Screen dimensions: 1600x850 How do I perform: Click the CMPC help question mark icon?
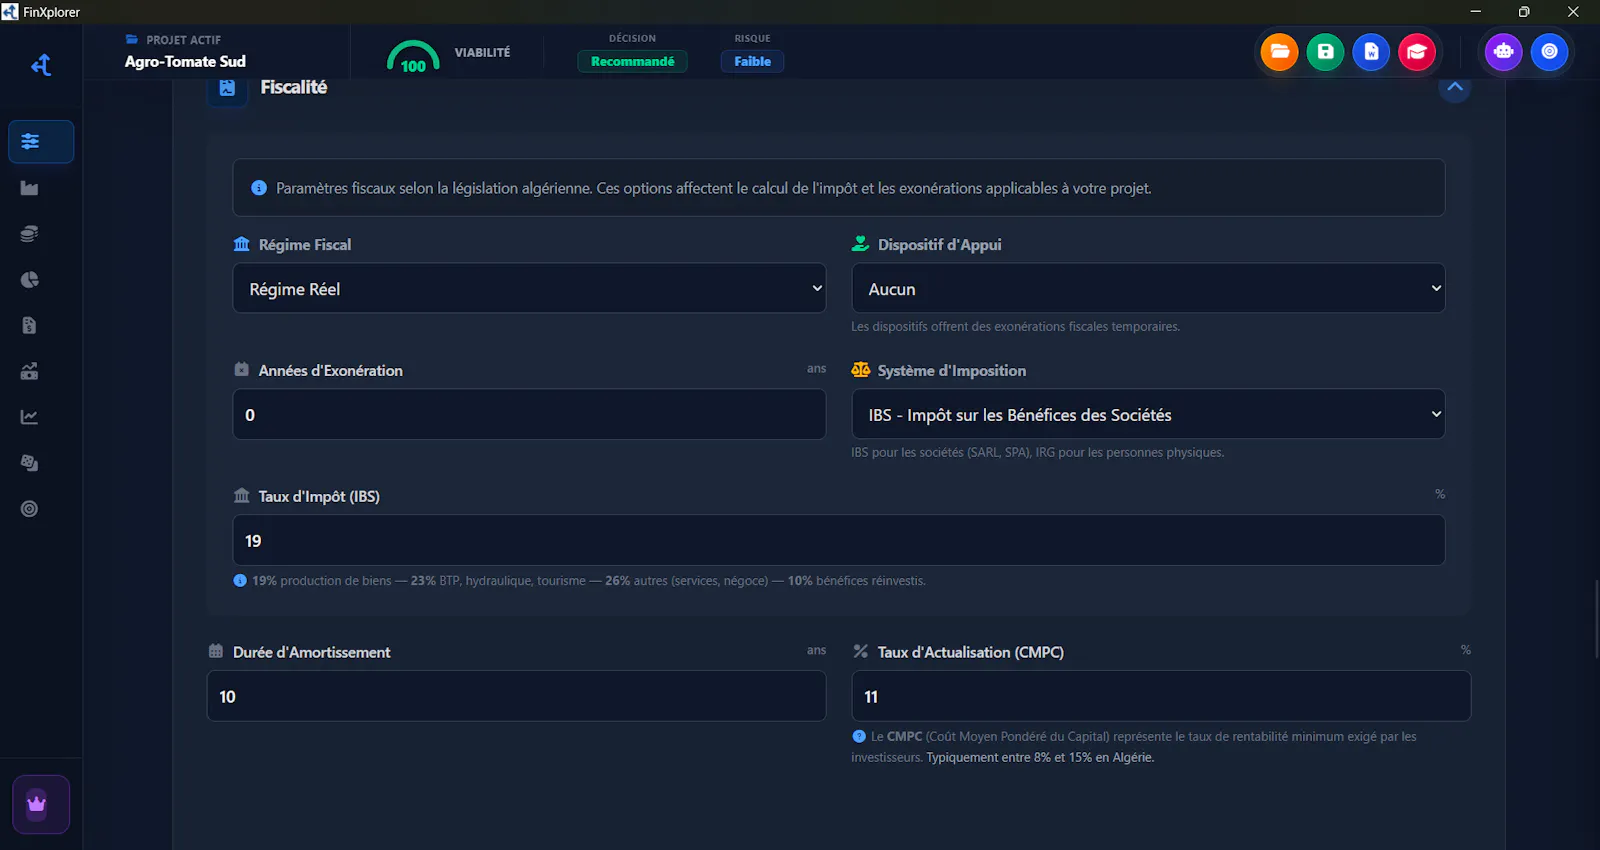tap(859, 736)
